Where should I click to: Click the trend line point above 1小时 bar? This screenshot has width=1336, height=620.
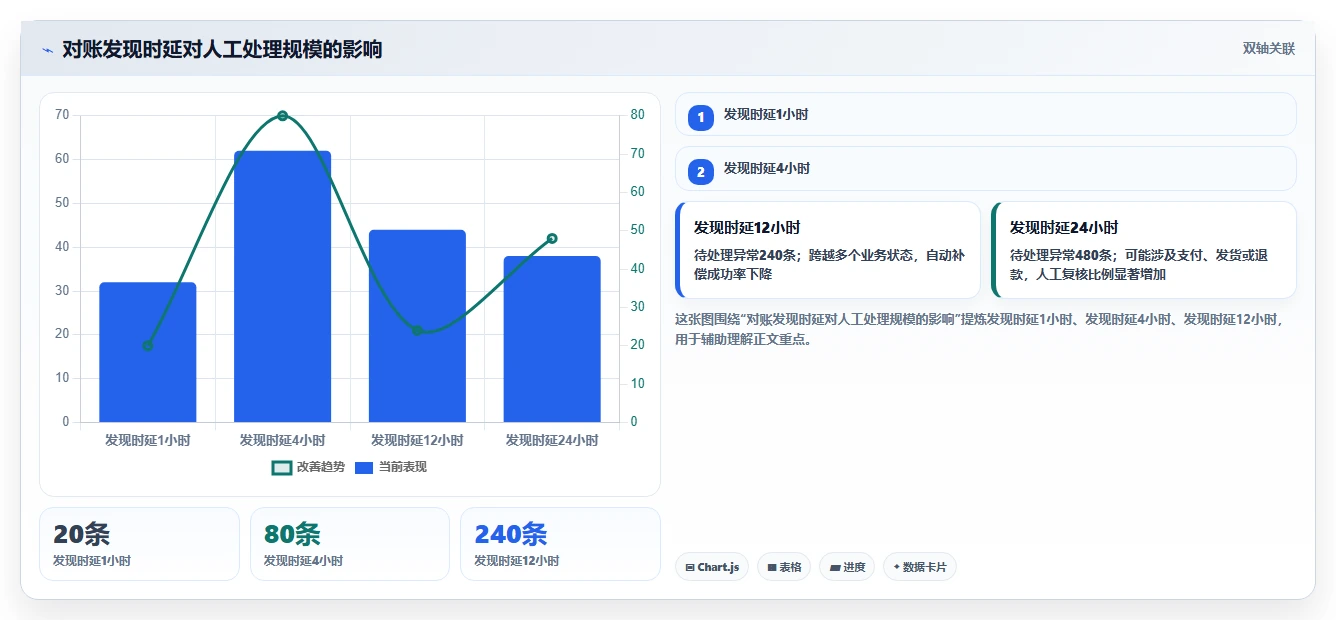148,346
